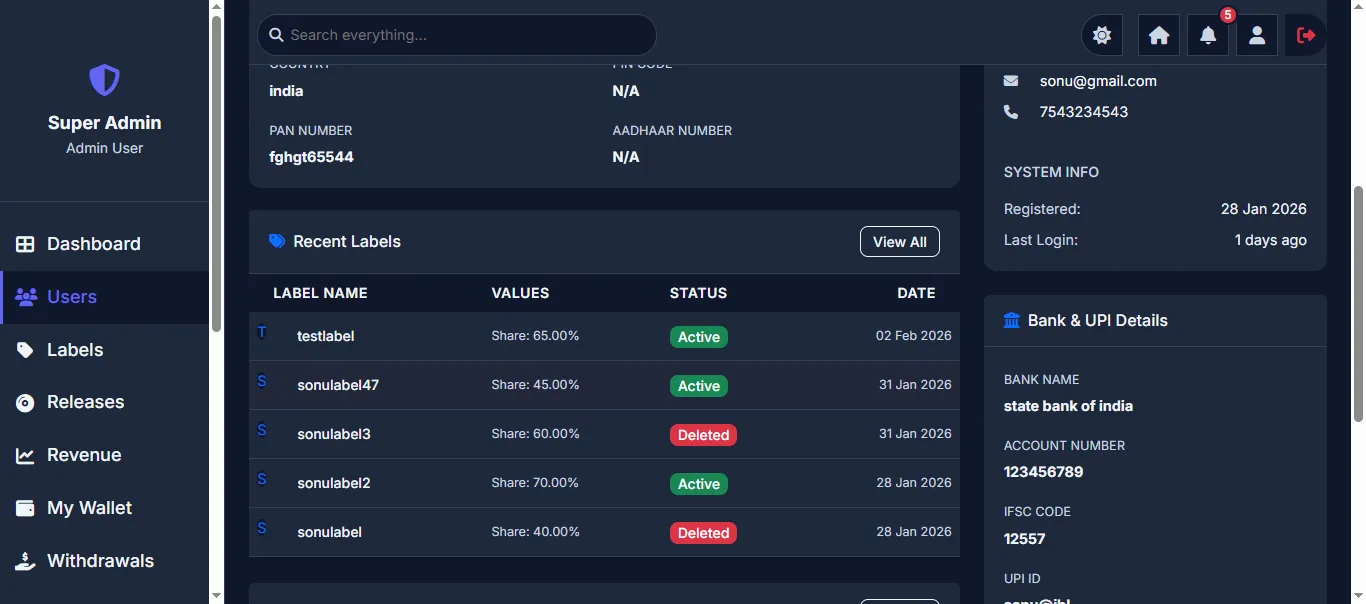Click the search magnifier icon
1366x604 pixels.
pos(277,35)
